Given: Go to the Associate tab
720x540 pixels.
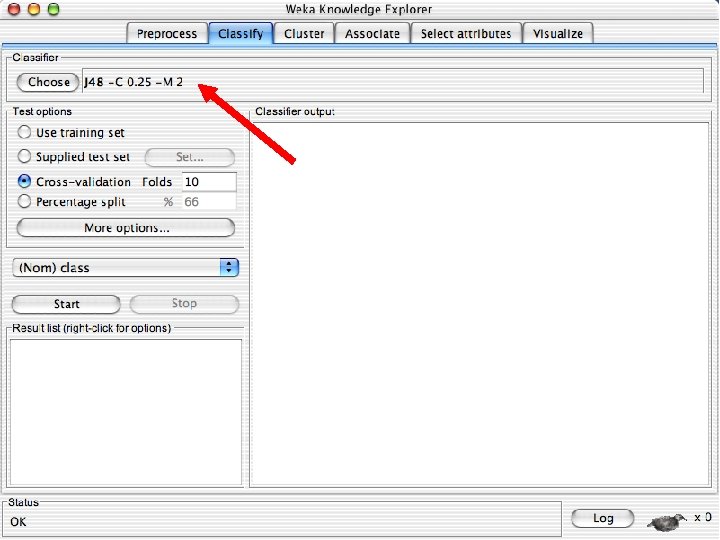Looking at the screenshot, I should point(372,34).
